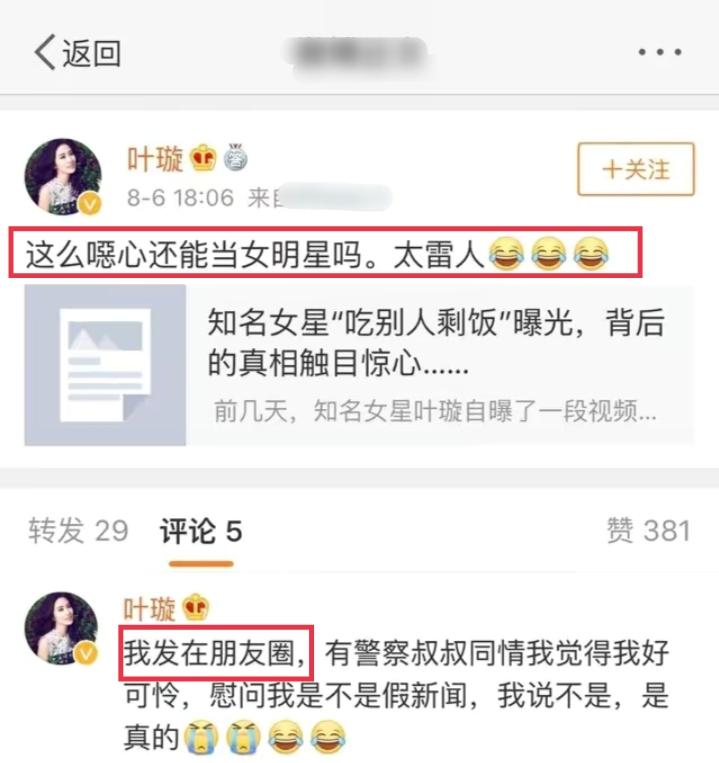
Task: Tap the commenter name 叶璇
Action: pyautogui.click(x=149, y=608)
